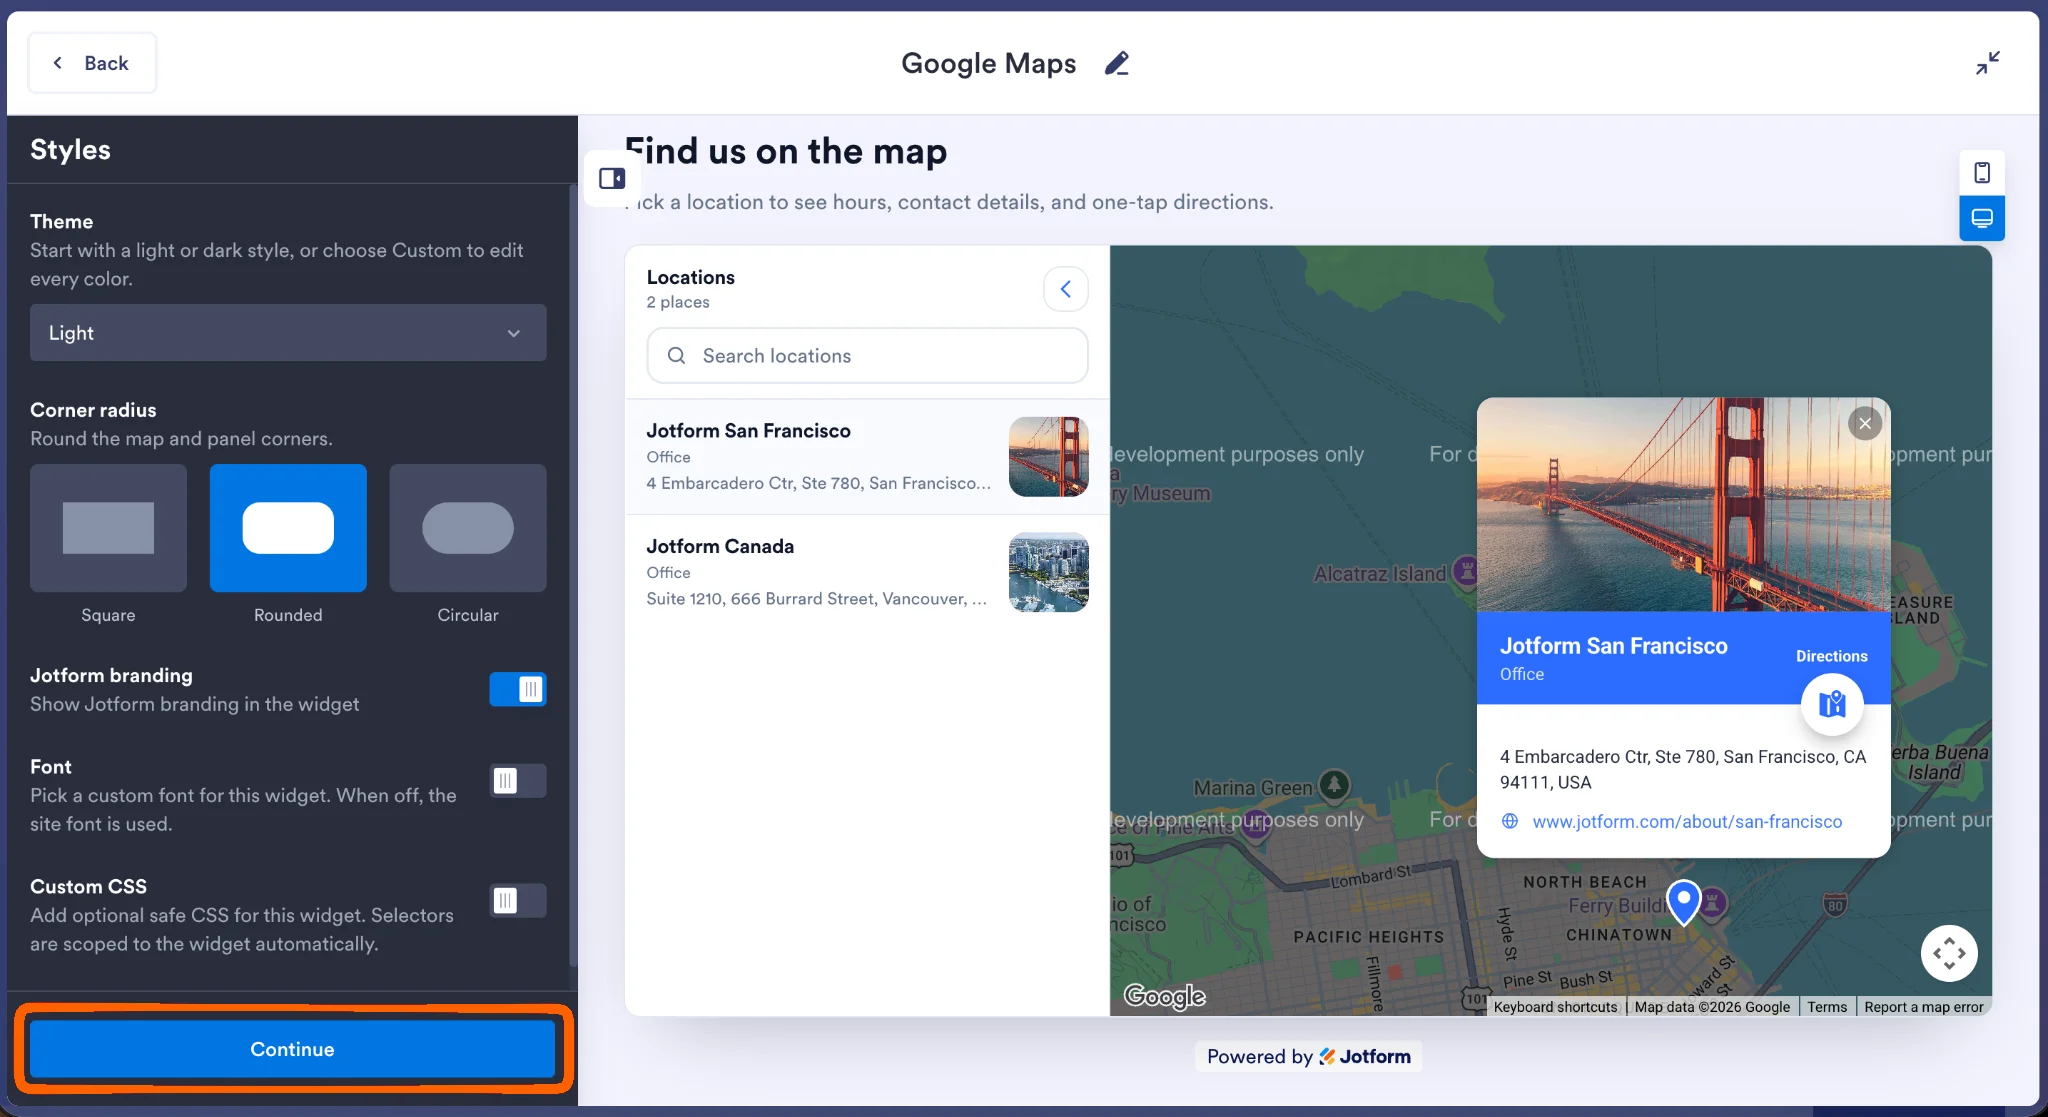Open the Theme dropdown set to Light
This screenshot has width=2048, height=1117.
pyautogui.click(x=288, y=333)
